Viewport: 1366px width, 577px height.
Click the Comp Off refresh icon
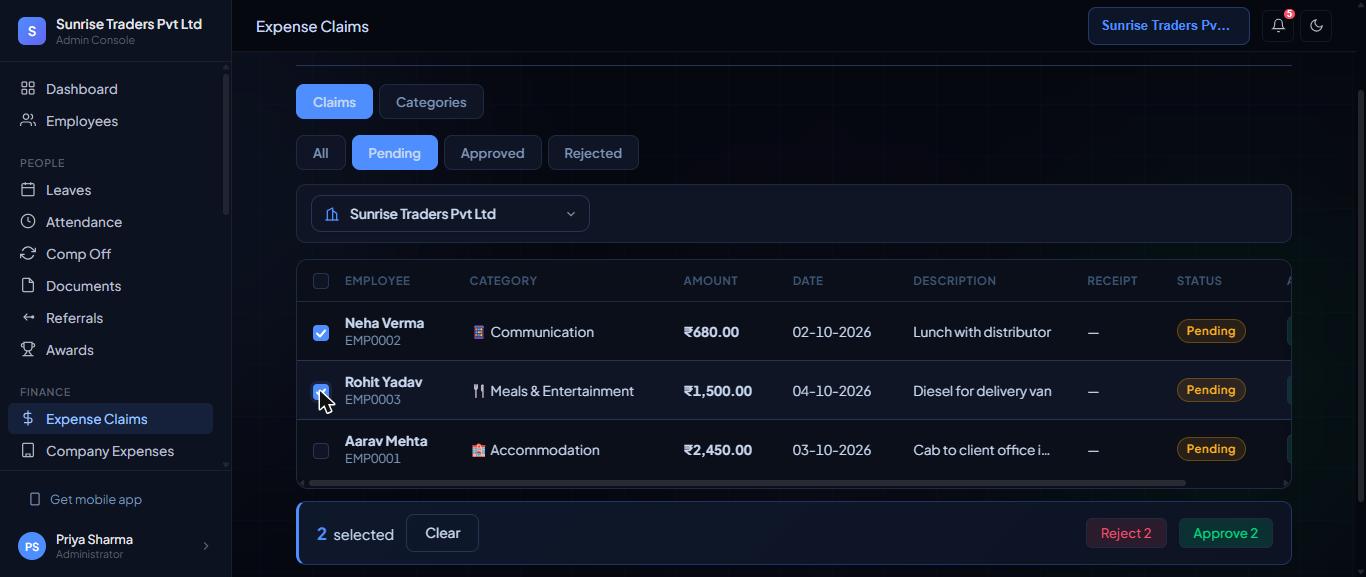pos(28,254)
